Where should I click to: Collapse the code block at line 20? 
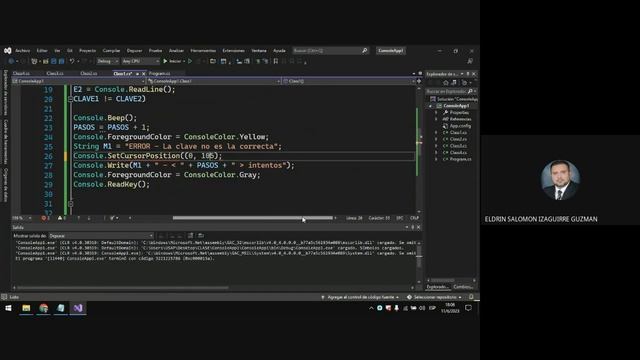pos(71,99)
